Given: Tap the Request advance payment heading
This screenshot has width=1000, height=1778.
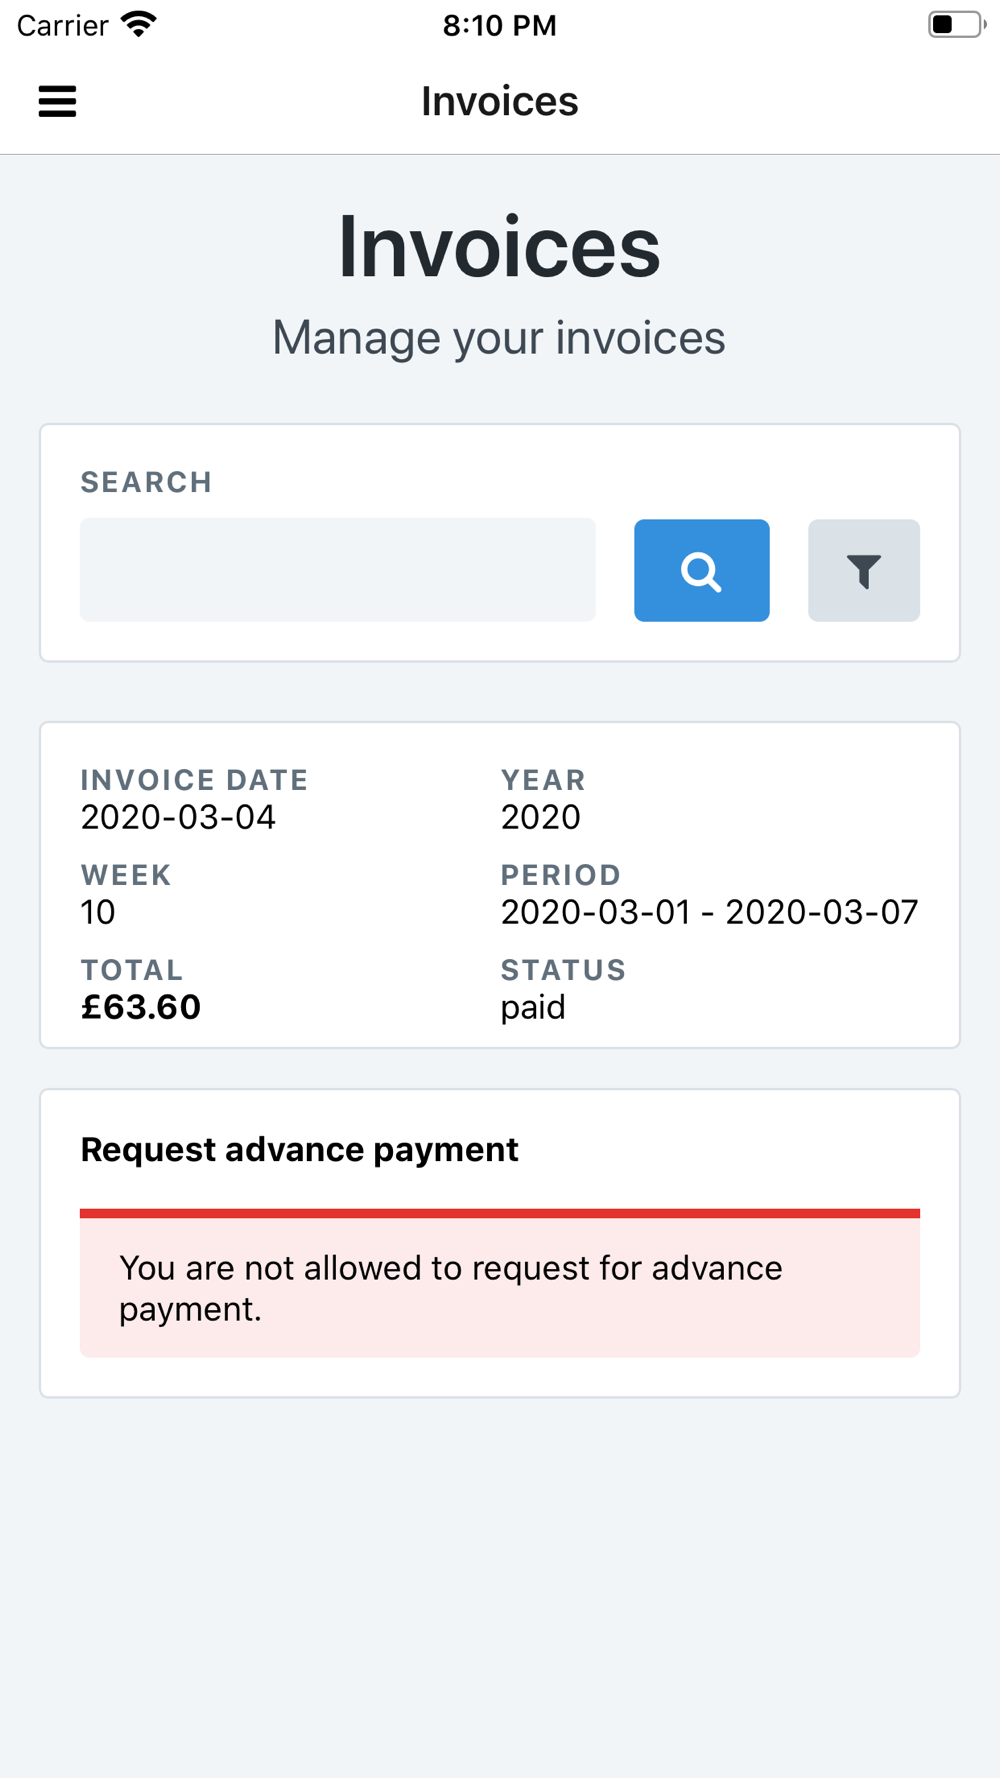Looking at the screenshot, I should point(299,1150).
